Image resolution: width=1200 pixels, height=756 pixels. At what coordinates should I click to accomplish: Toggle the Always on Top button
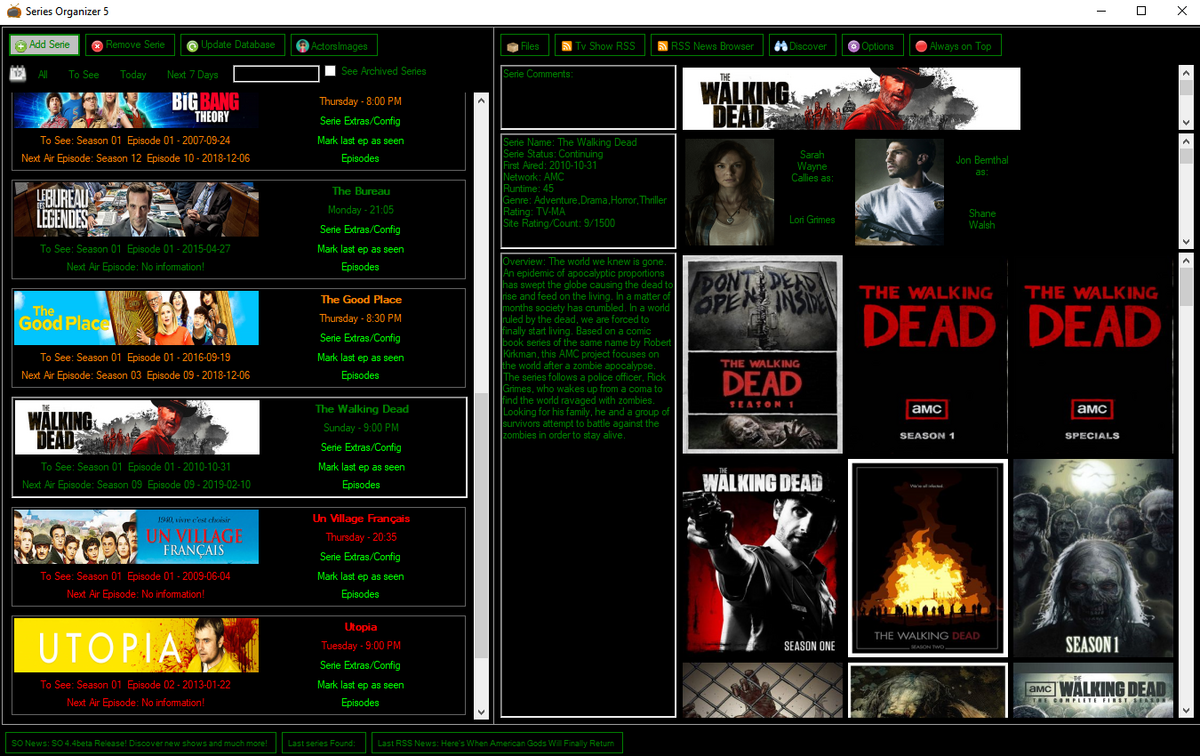(954, 46)
